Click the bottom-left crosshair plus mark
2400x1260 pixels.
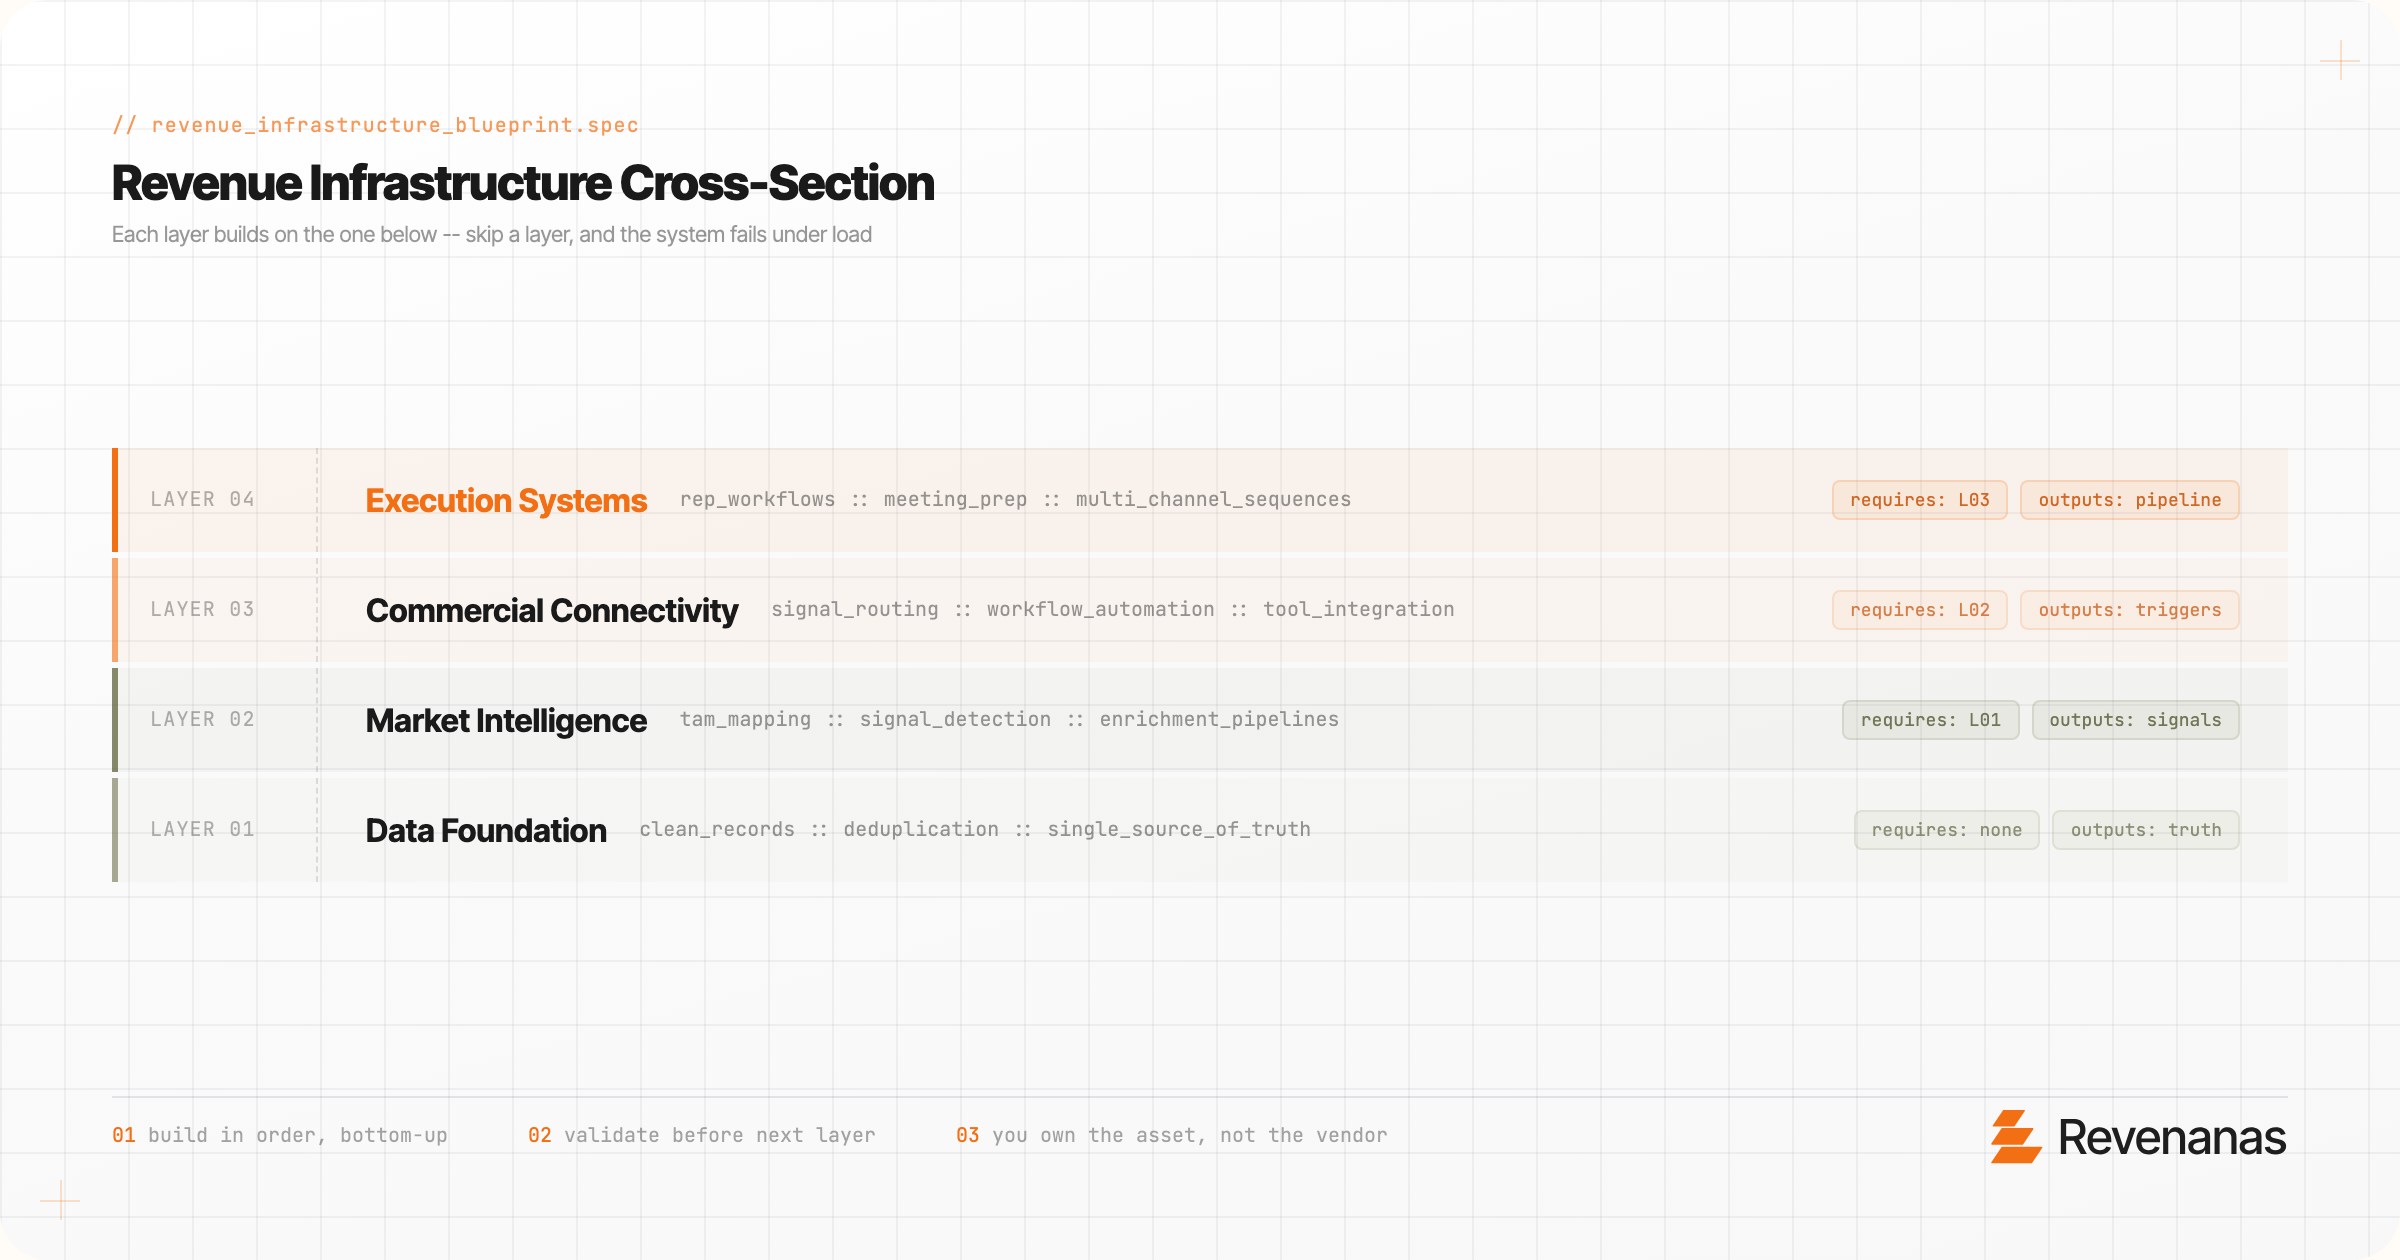coord(60,1199)
